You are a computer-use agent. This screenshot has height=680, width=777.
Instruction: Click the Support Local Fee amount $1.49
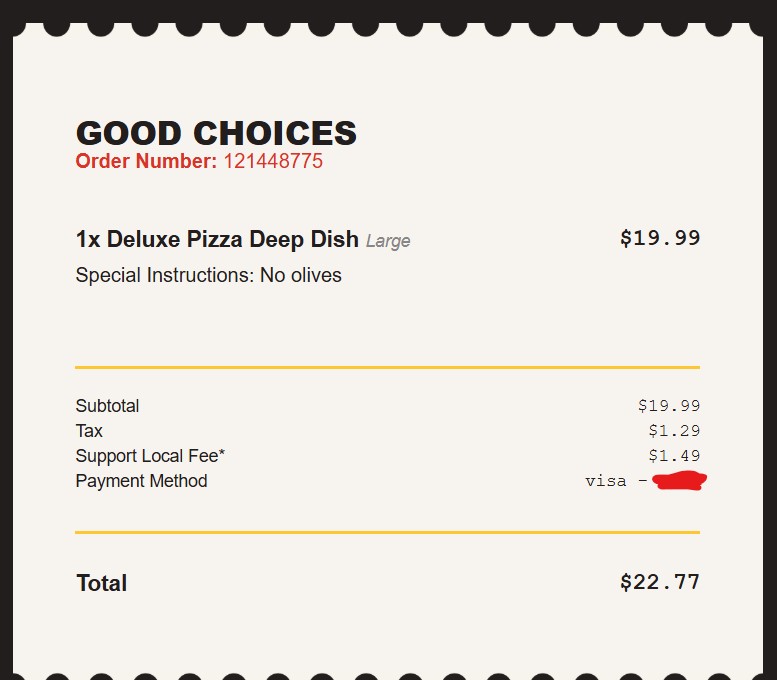tap(674, 456)
